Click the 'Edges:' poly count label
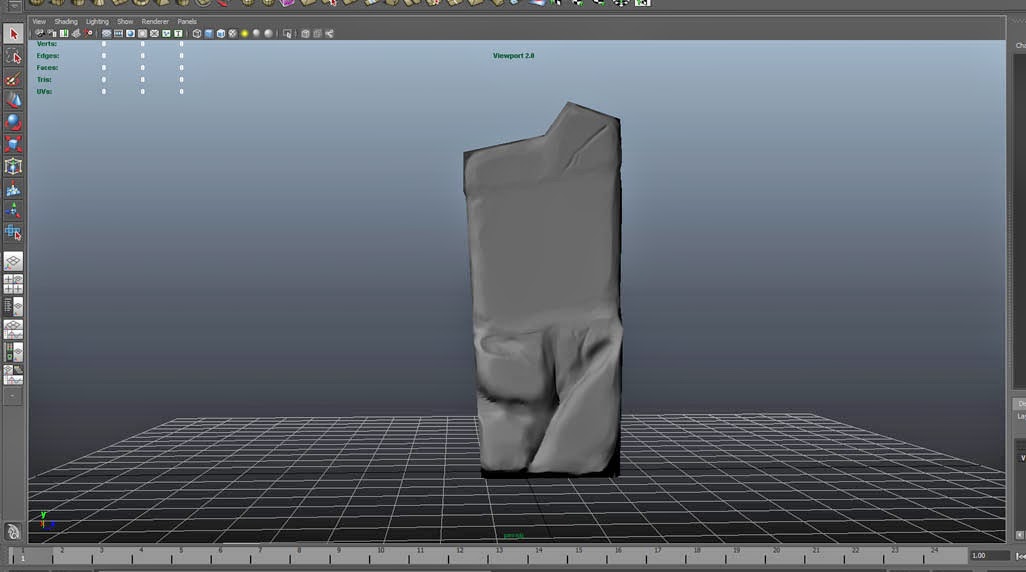 click(x=48, y=56)
